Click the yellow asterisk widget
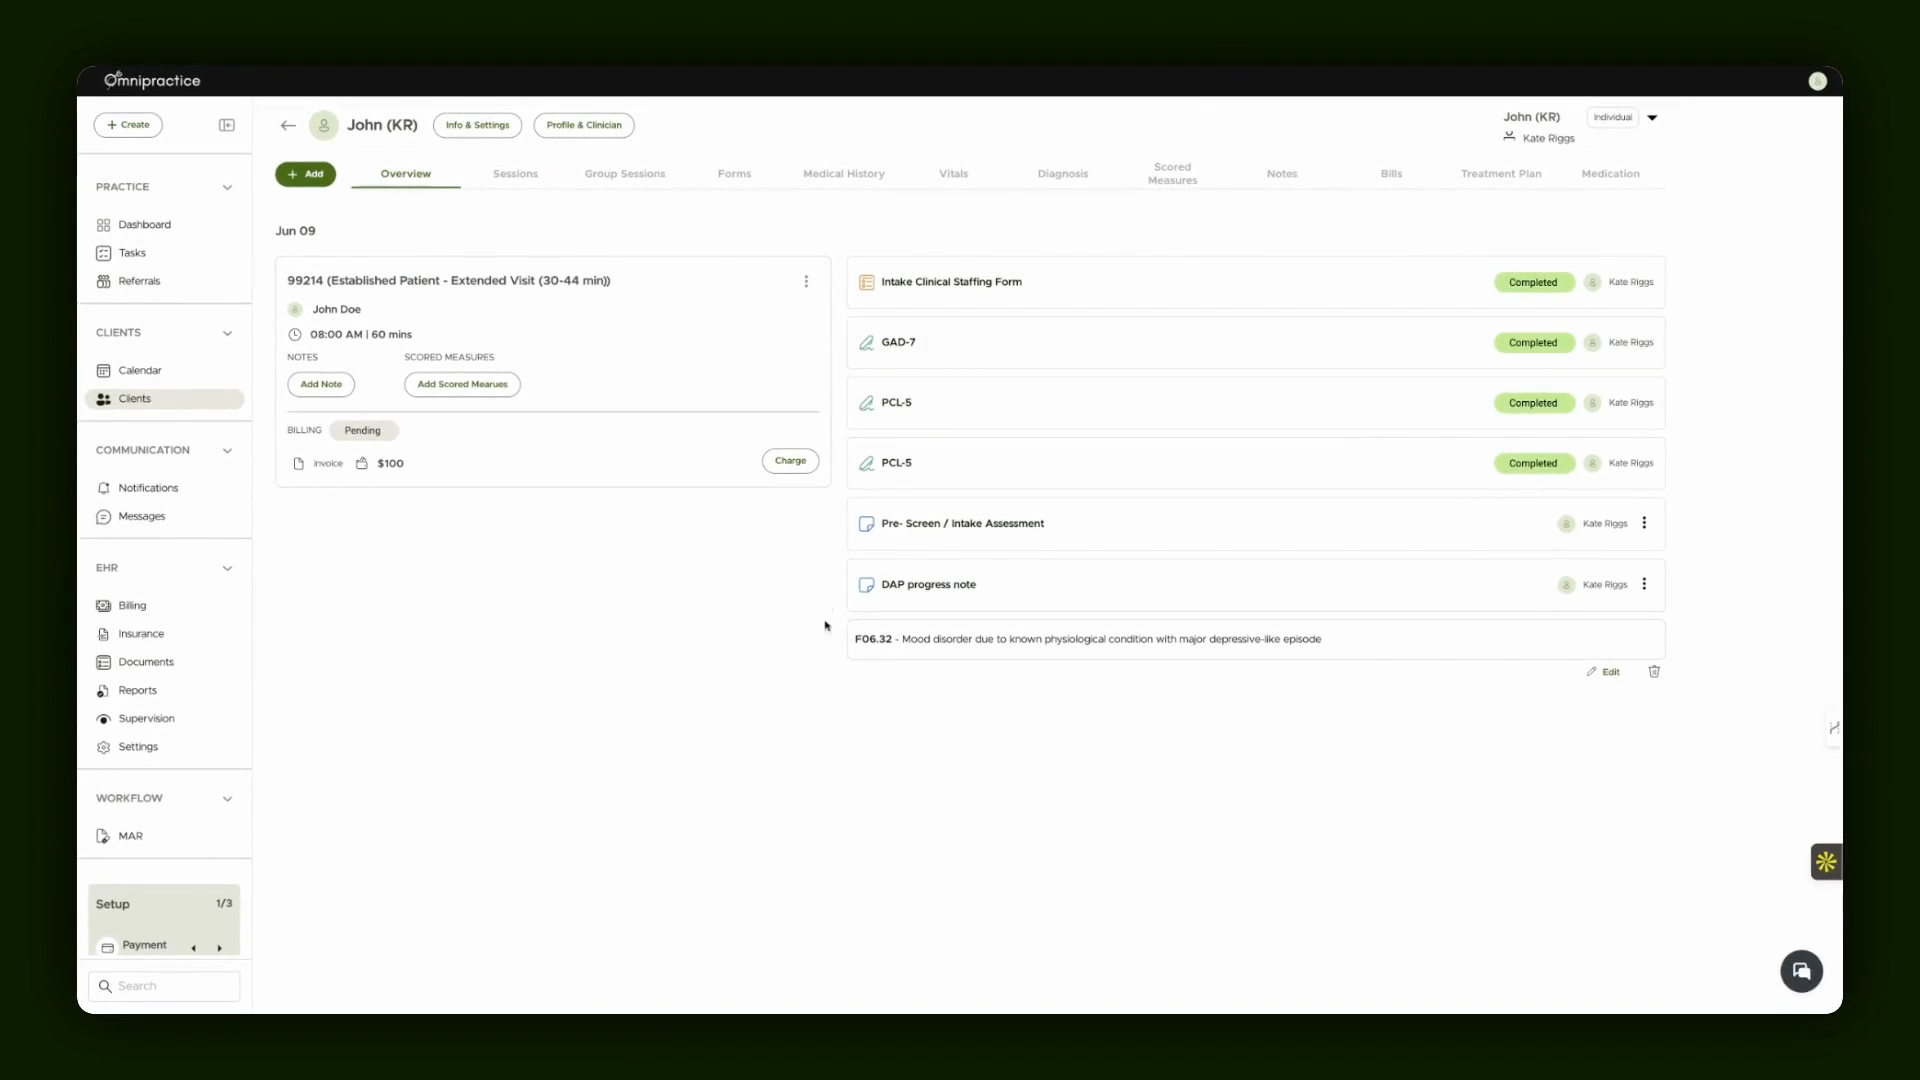Image resolution: width=1920 pixels, height=1080 pixels. [1826, 862]
